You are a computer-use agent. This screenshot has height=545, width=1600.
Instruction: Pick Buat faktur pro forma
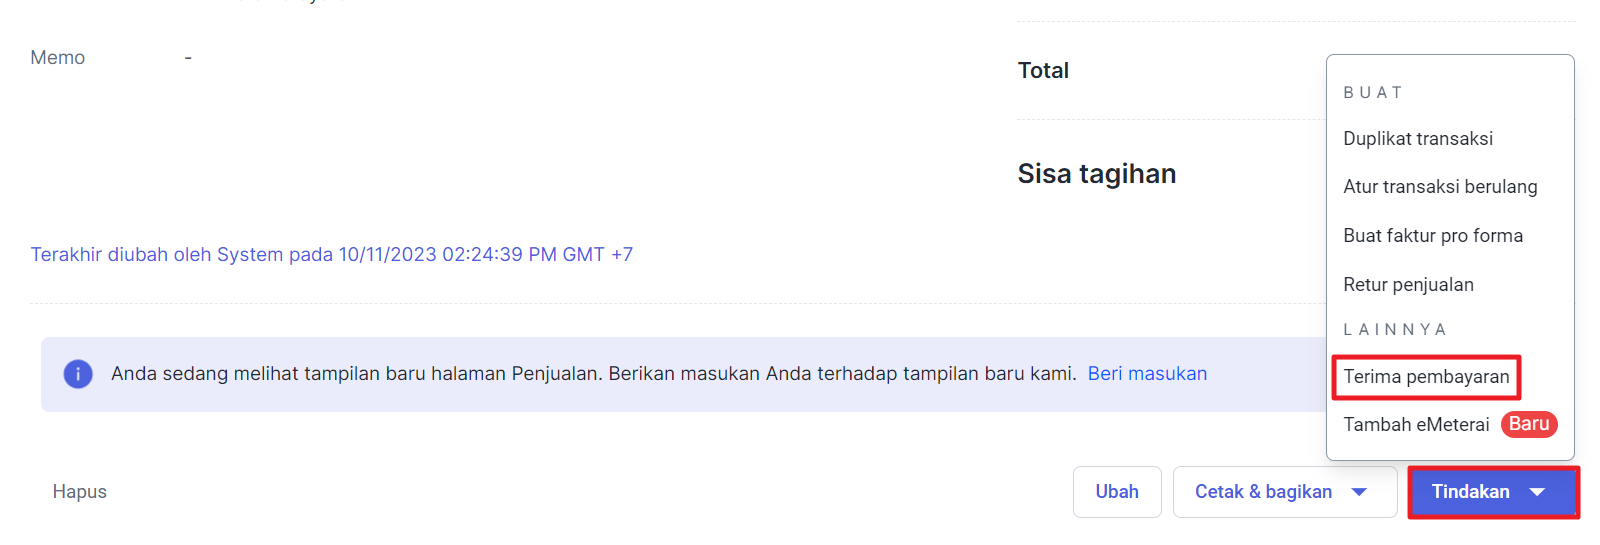(x=1432, y=236)
